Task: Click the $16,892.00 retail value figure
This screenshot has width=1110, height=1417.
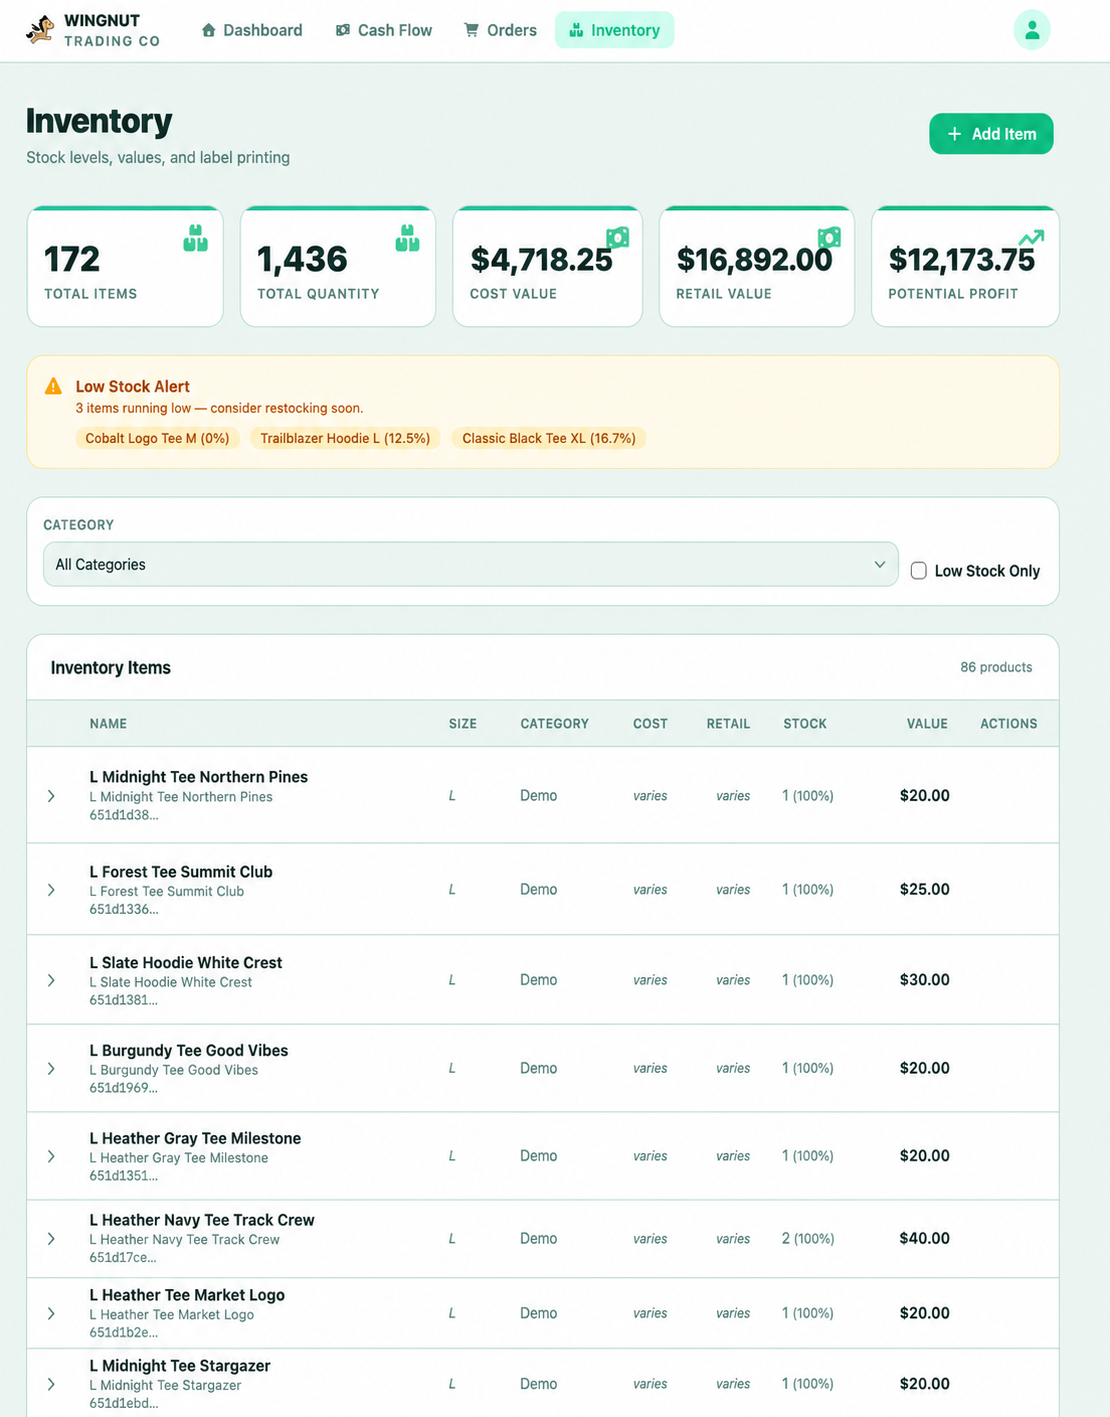Action: coord(754,260)
